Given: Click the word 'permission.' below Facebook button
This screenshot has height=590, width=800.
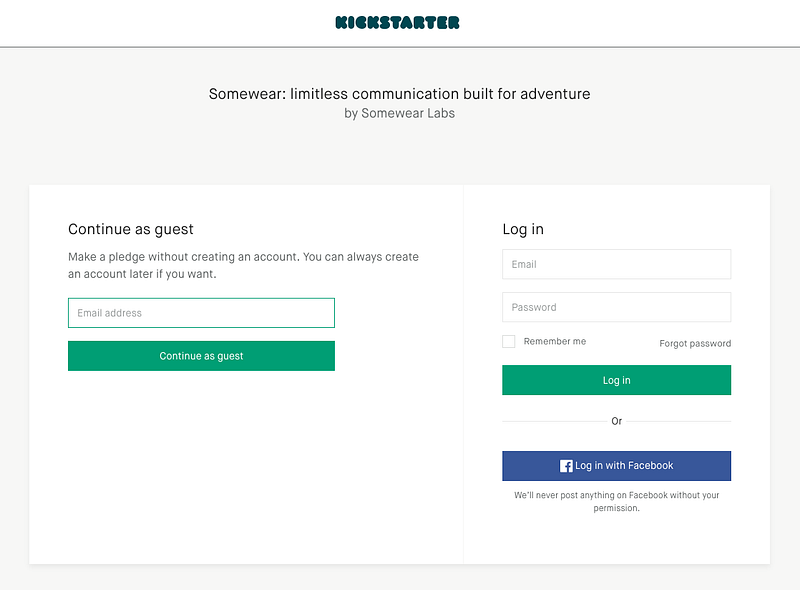Looking at the screenshot, I should click(616, 508).
